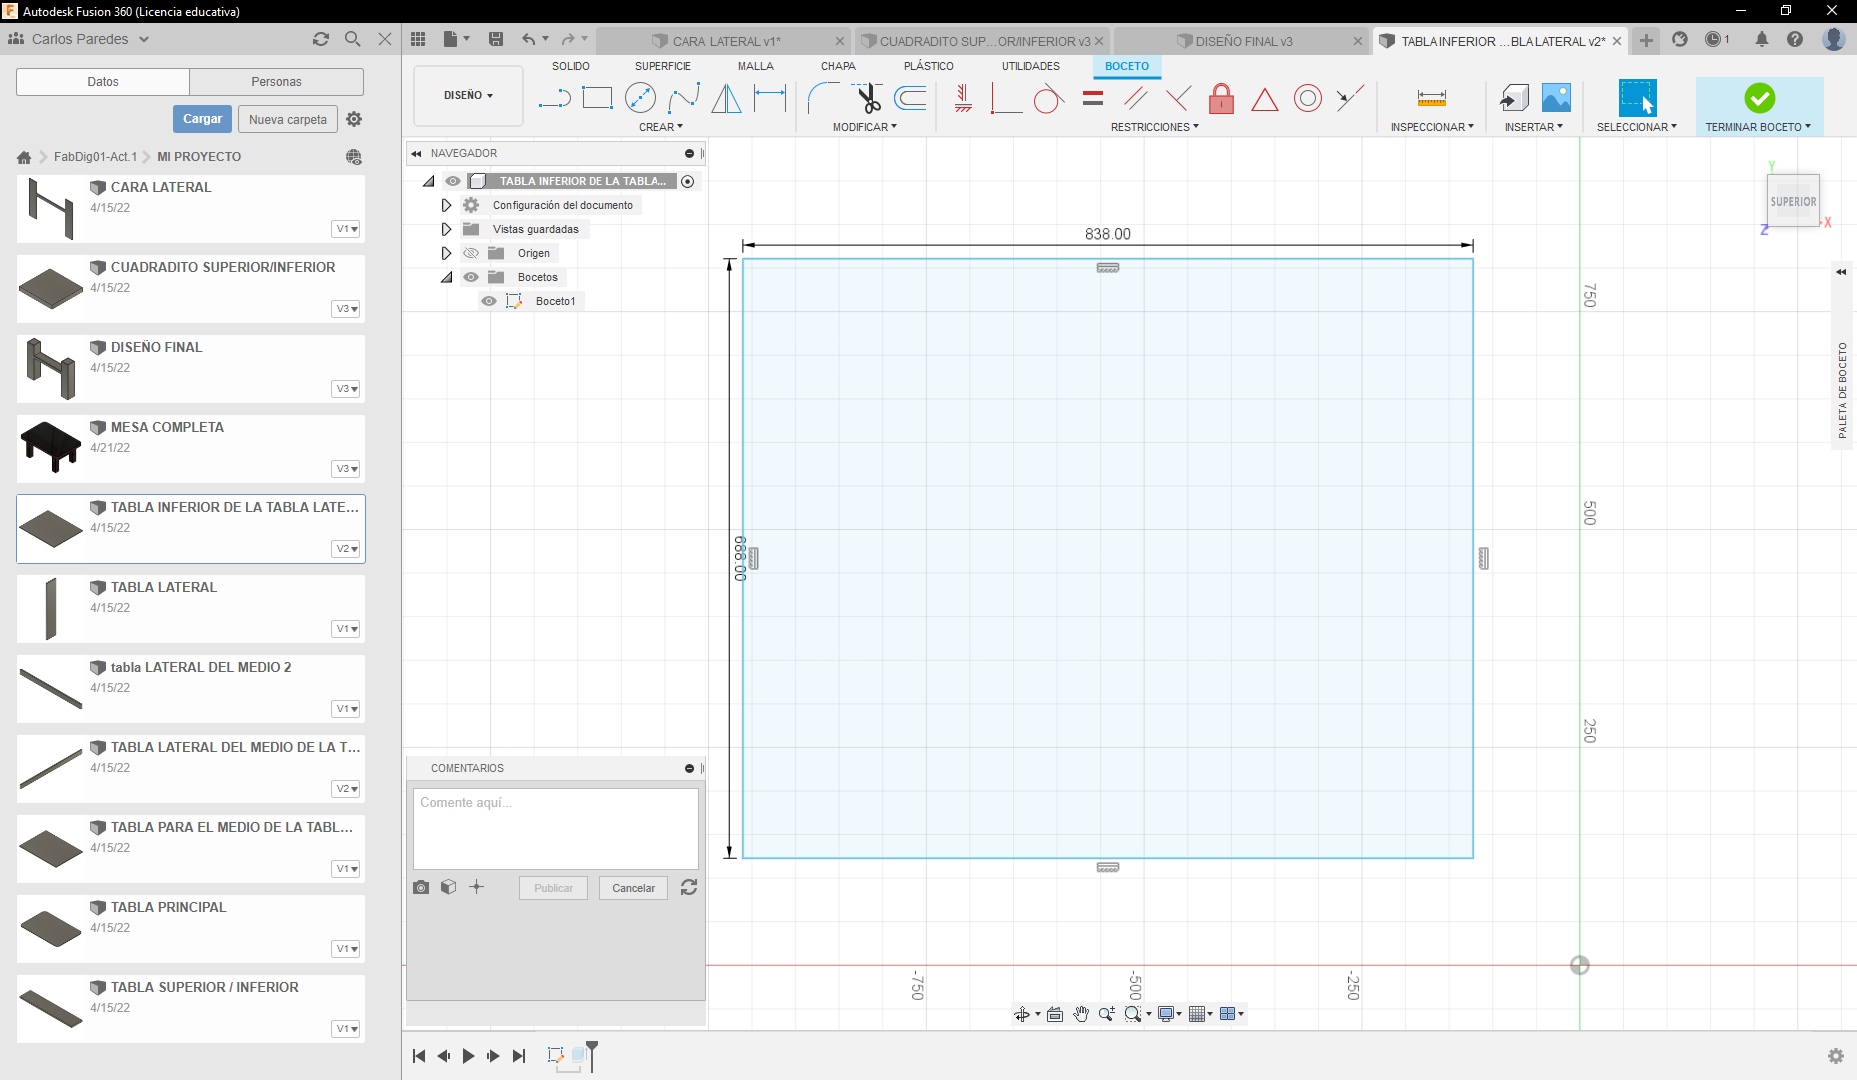Select the Fillet tool
Screen dimensions: 1857x1080
coord(823,98)
